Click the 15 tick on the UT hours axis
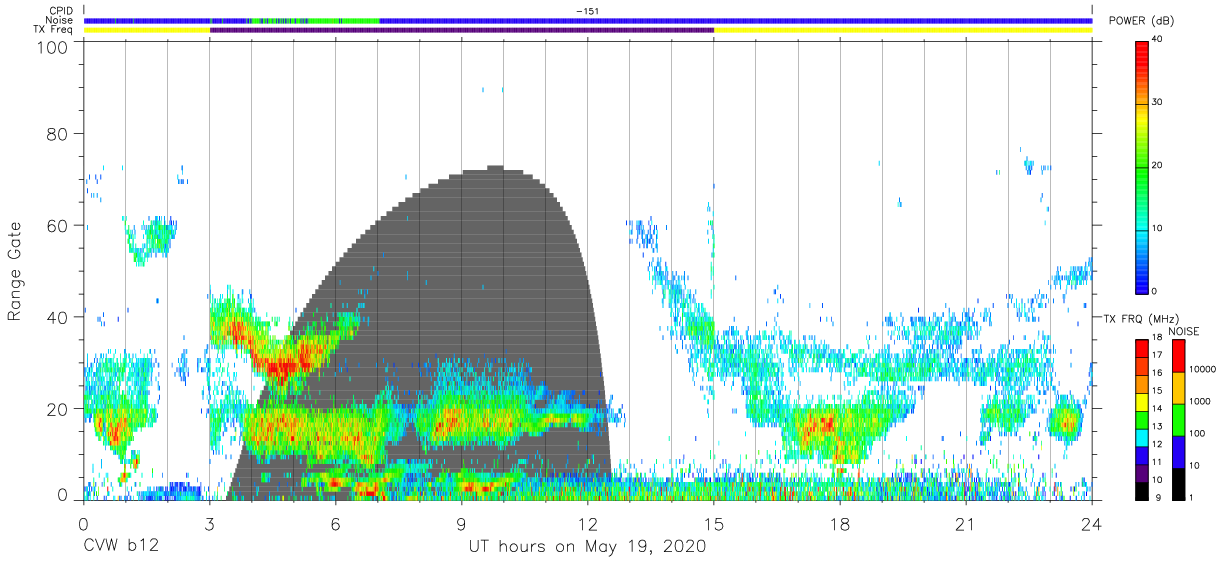This screenshot has width=1228, height=567. 713,524
